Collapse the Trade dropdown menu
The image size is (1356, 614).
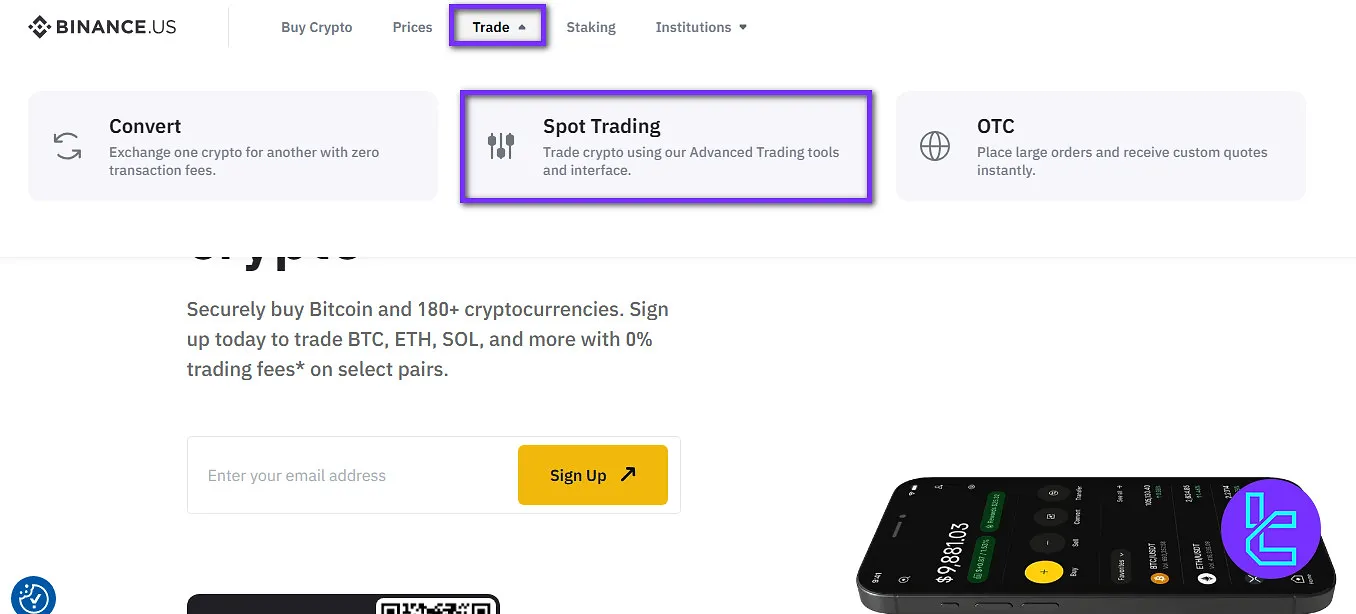(497, 27)
